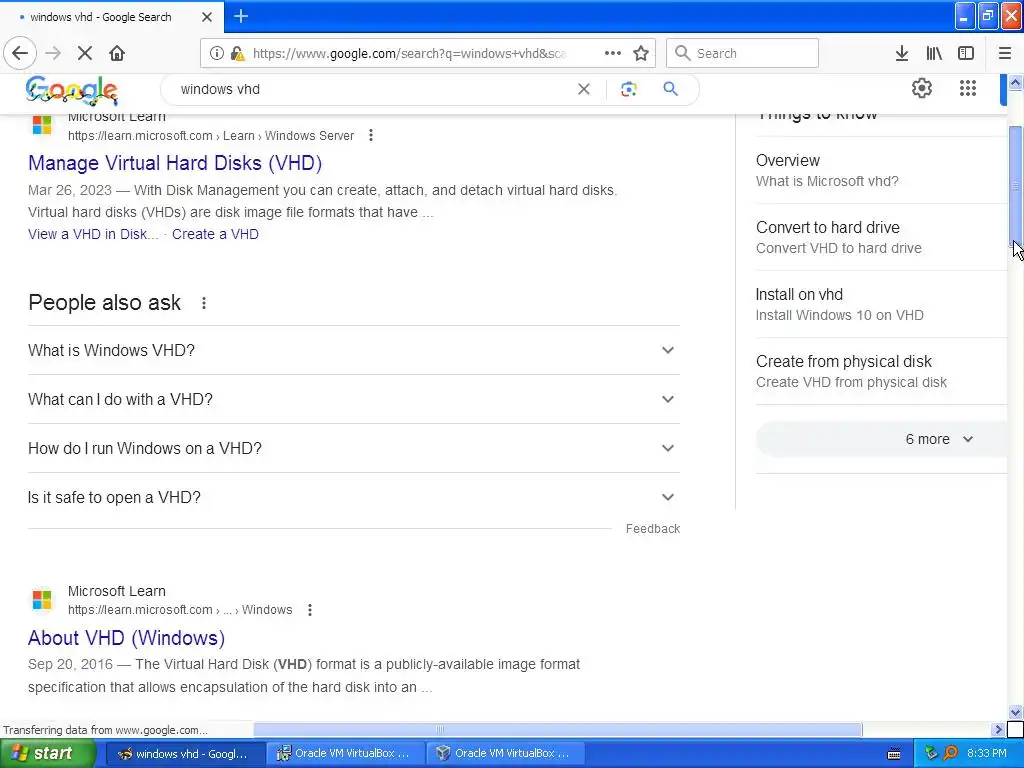Click the keyboard icon in system tray
Viewport: 1024px width, 768px height.
(894, 754)
